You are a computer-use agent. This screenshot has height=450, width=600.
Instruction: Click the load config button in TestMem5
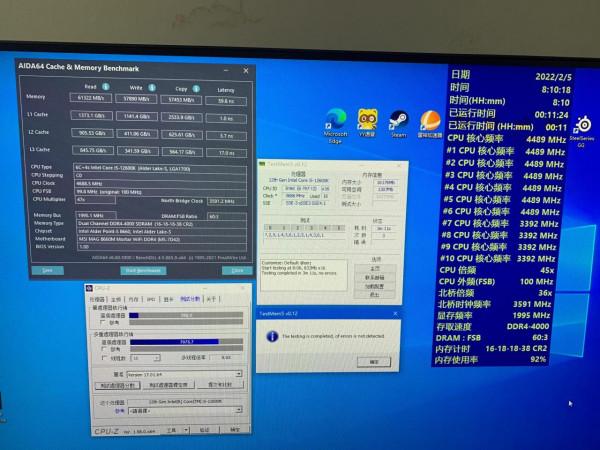click(x=375, y=286)
